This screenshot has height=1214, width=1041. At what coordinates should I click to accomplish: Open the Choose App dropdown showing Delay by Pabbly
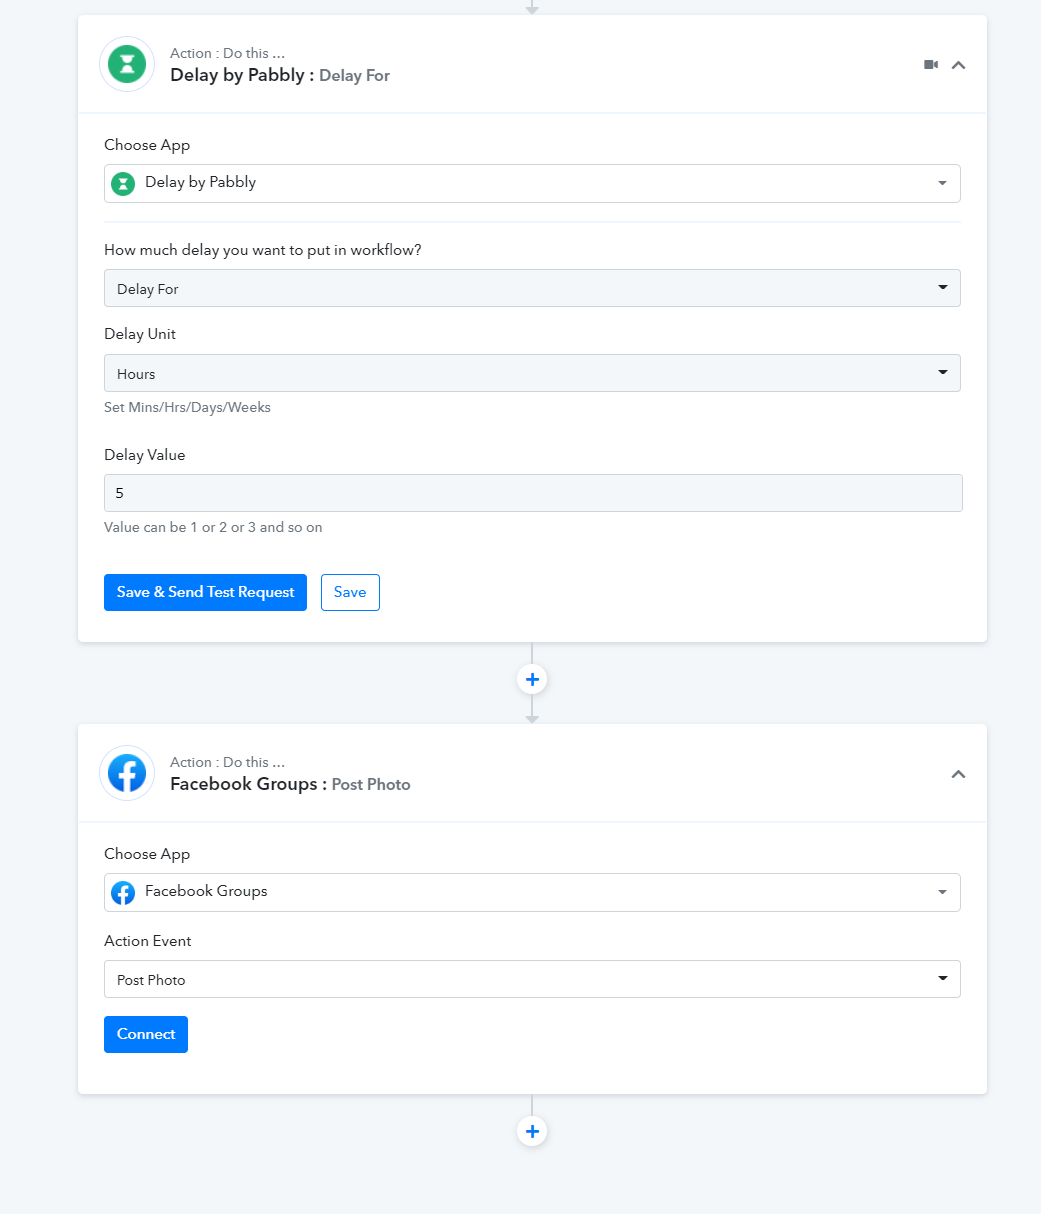(x=532, y=183)
